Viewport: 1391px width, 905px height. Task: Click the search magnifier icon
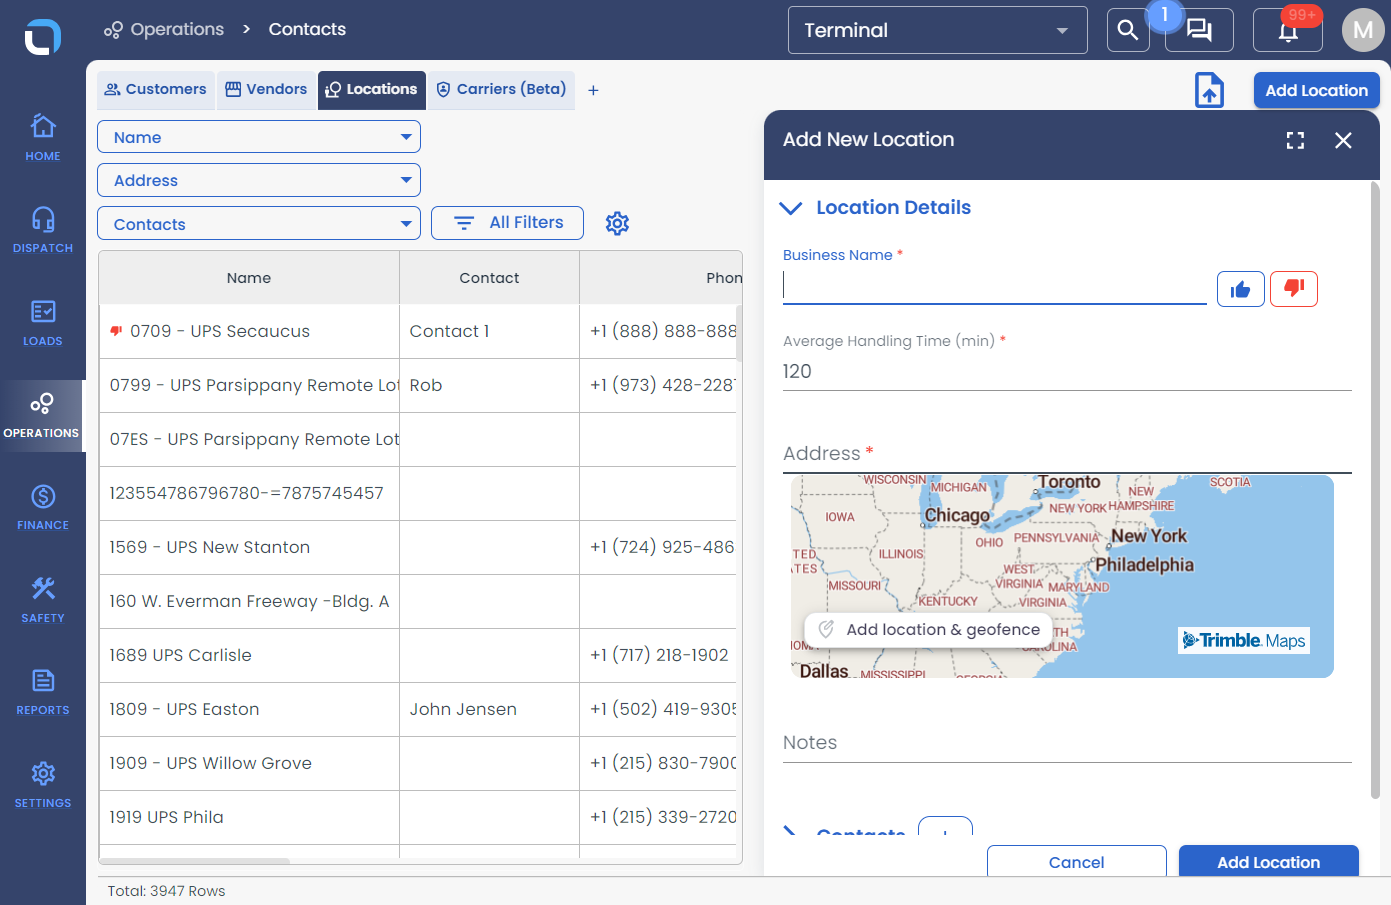[1128, 30]
